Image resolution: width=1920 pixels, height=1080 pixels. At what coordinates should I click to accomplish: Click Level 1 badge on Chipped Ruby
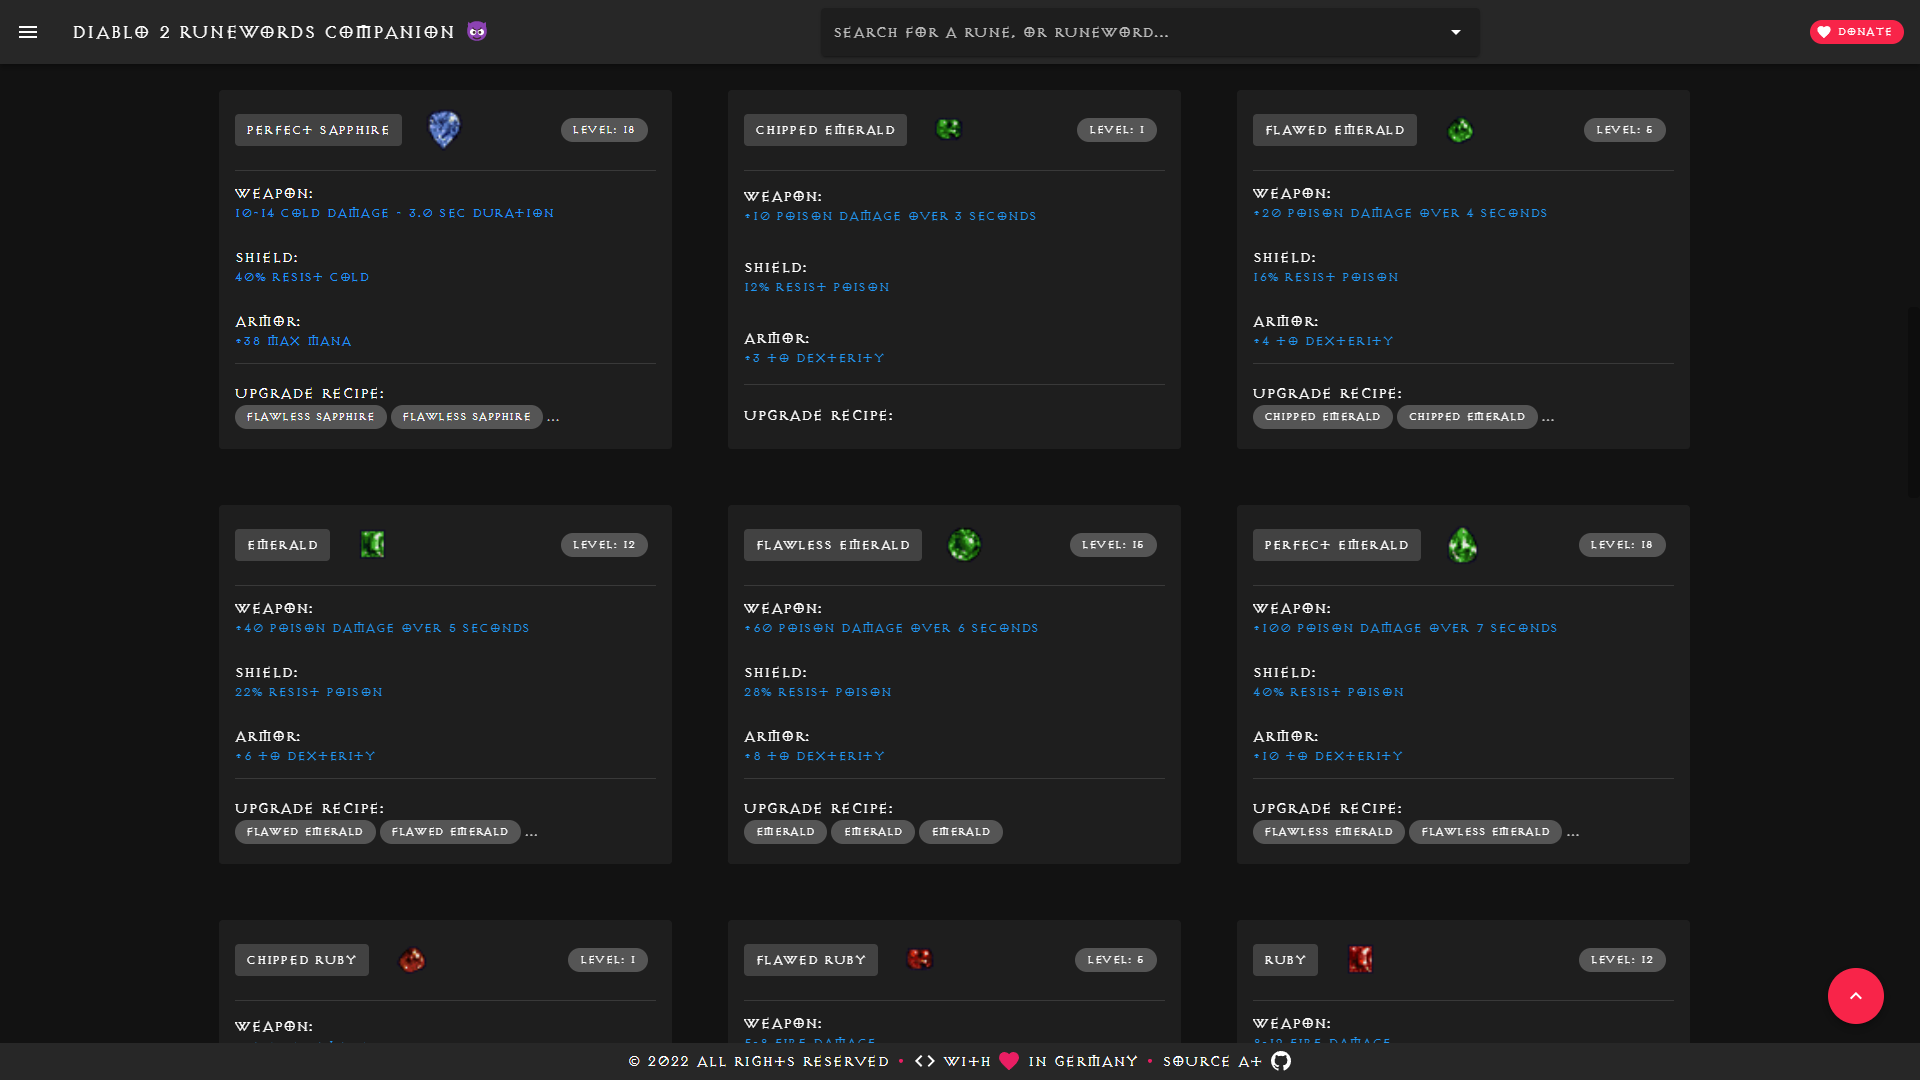608,960
